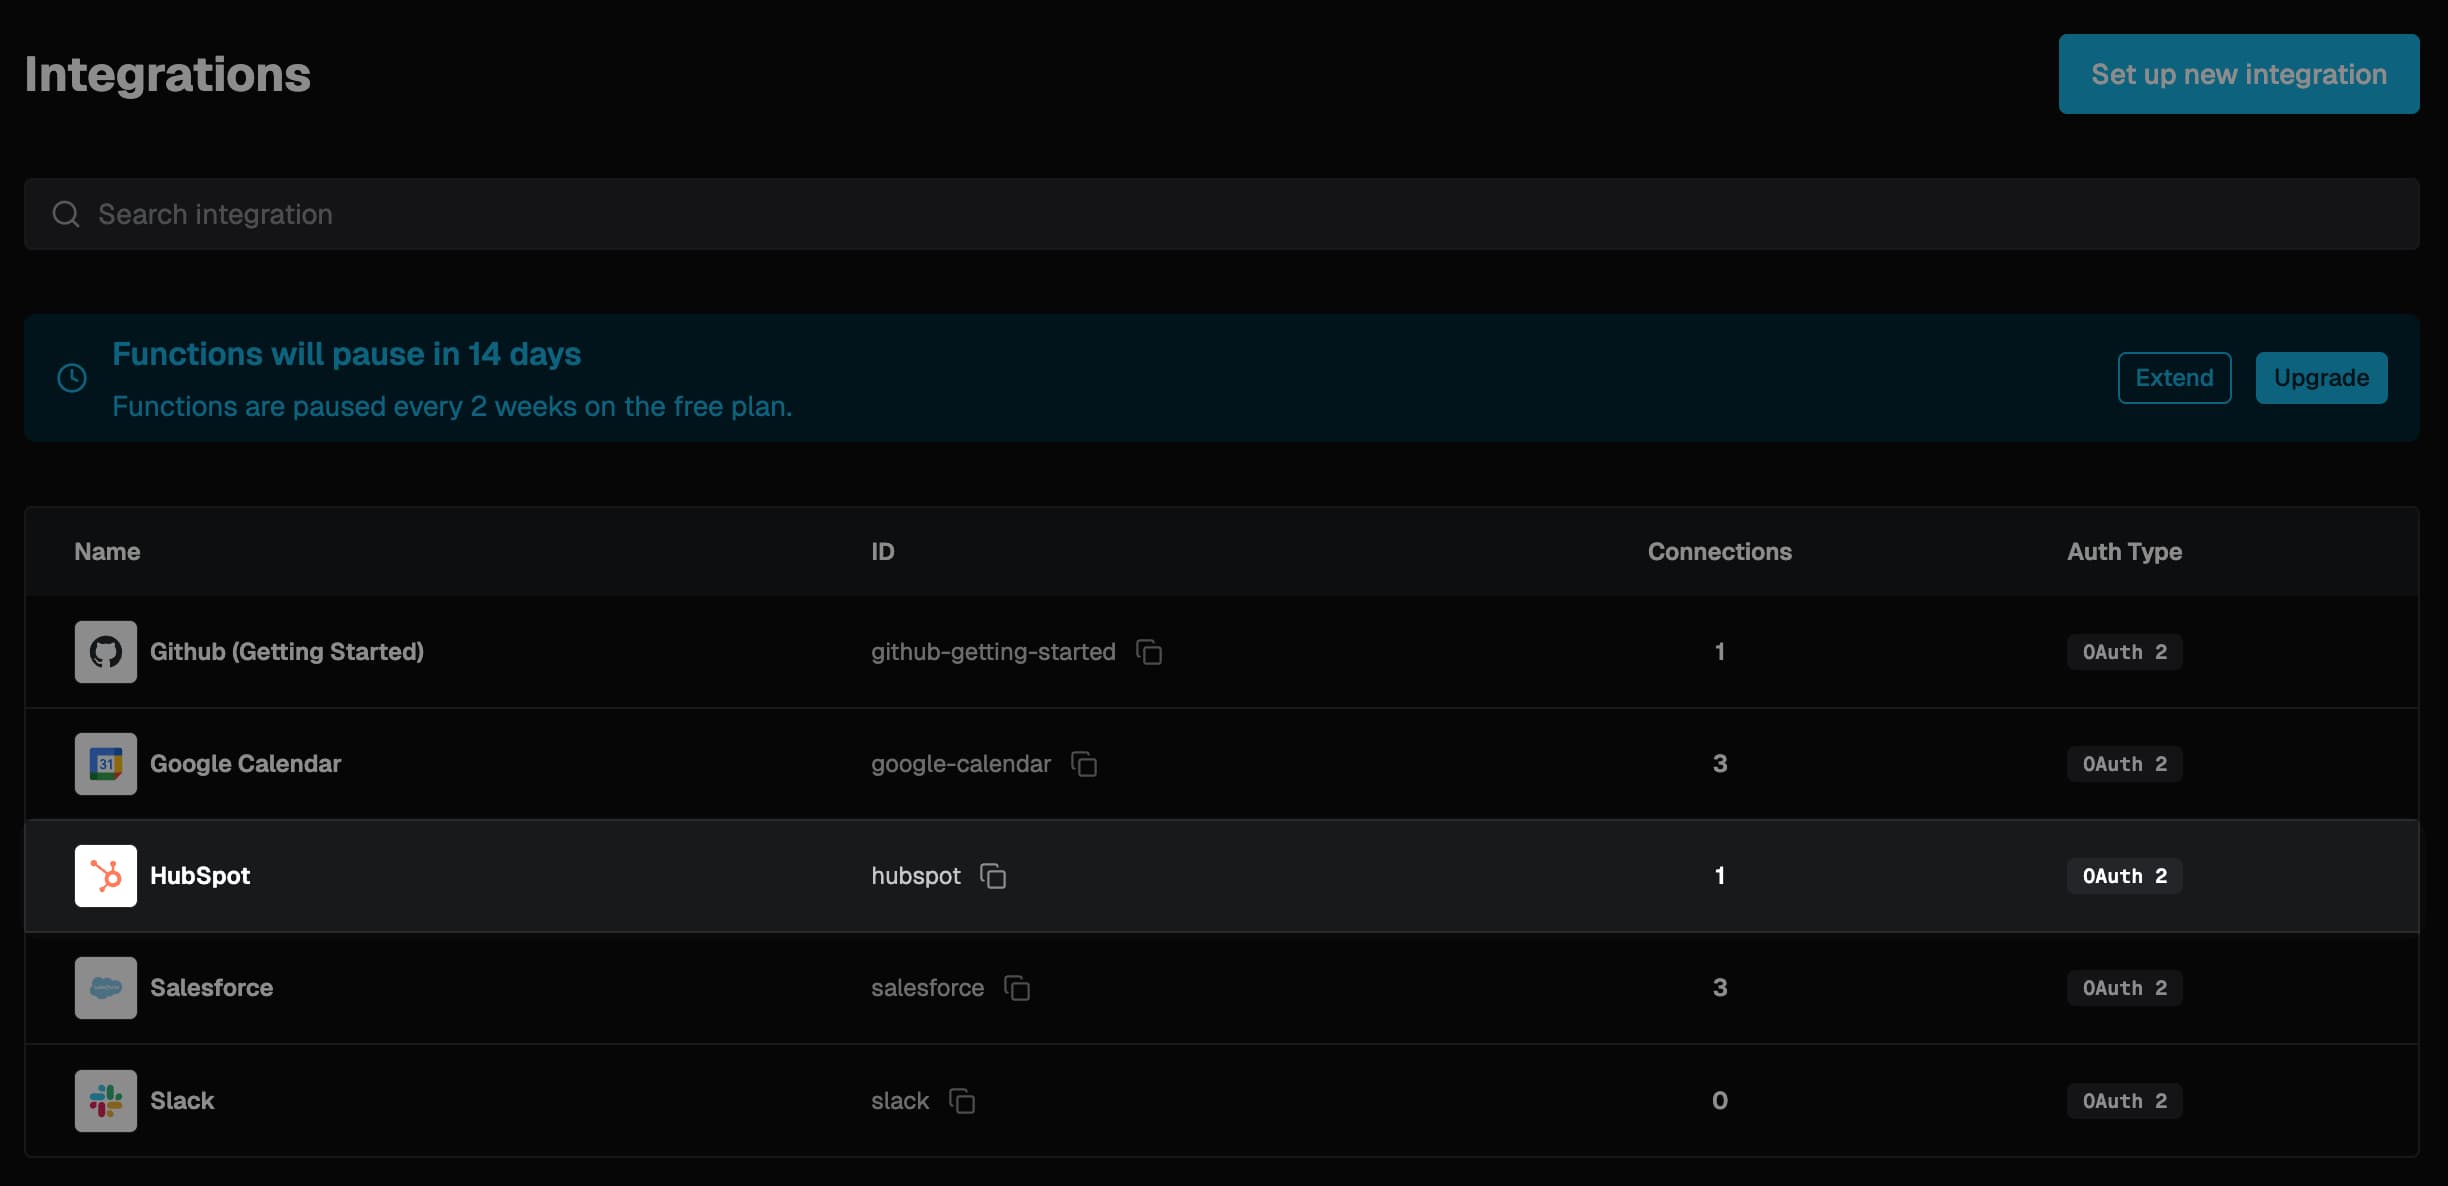The image size is (2448, 1186).
Task: Click the Connections column header
Action: click(1720, 552)
